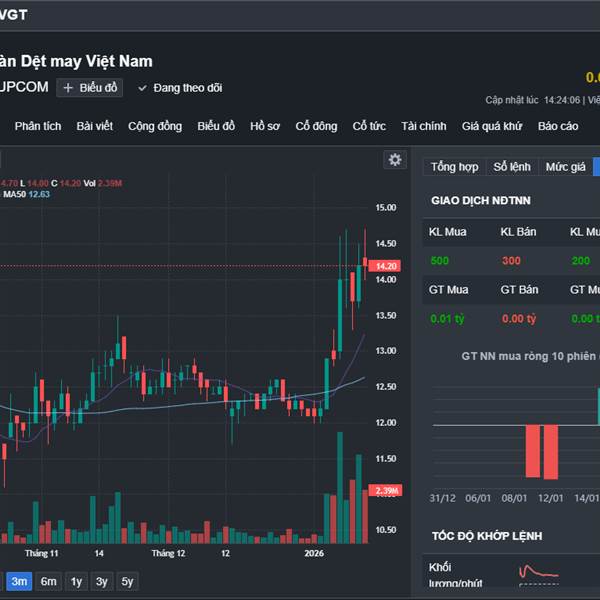600x600 pixels.
Task: Switch to Cộng đồng tab
Action: (155, 126)
